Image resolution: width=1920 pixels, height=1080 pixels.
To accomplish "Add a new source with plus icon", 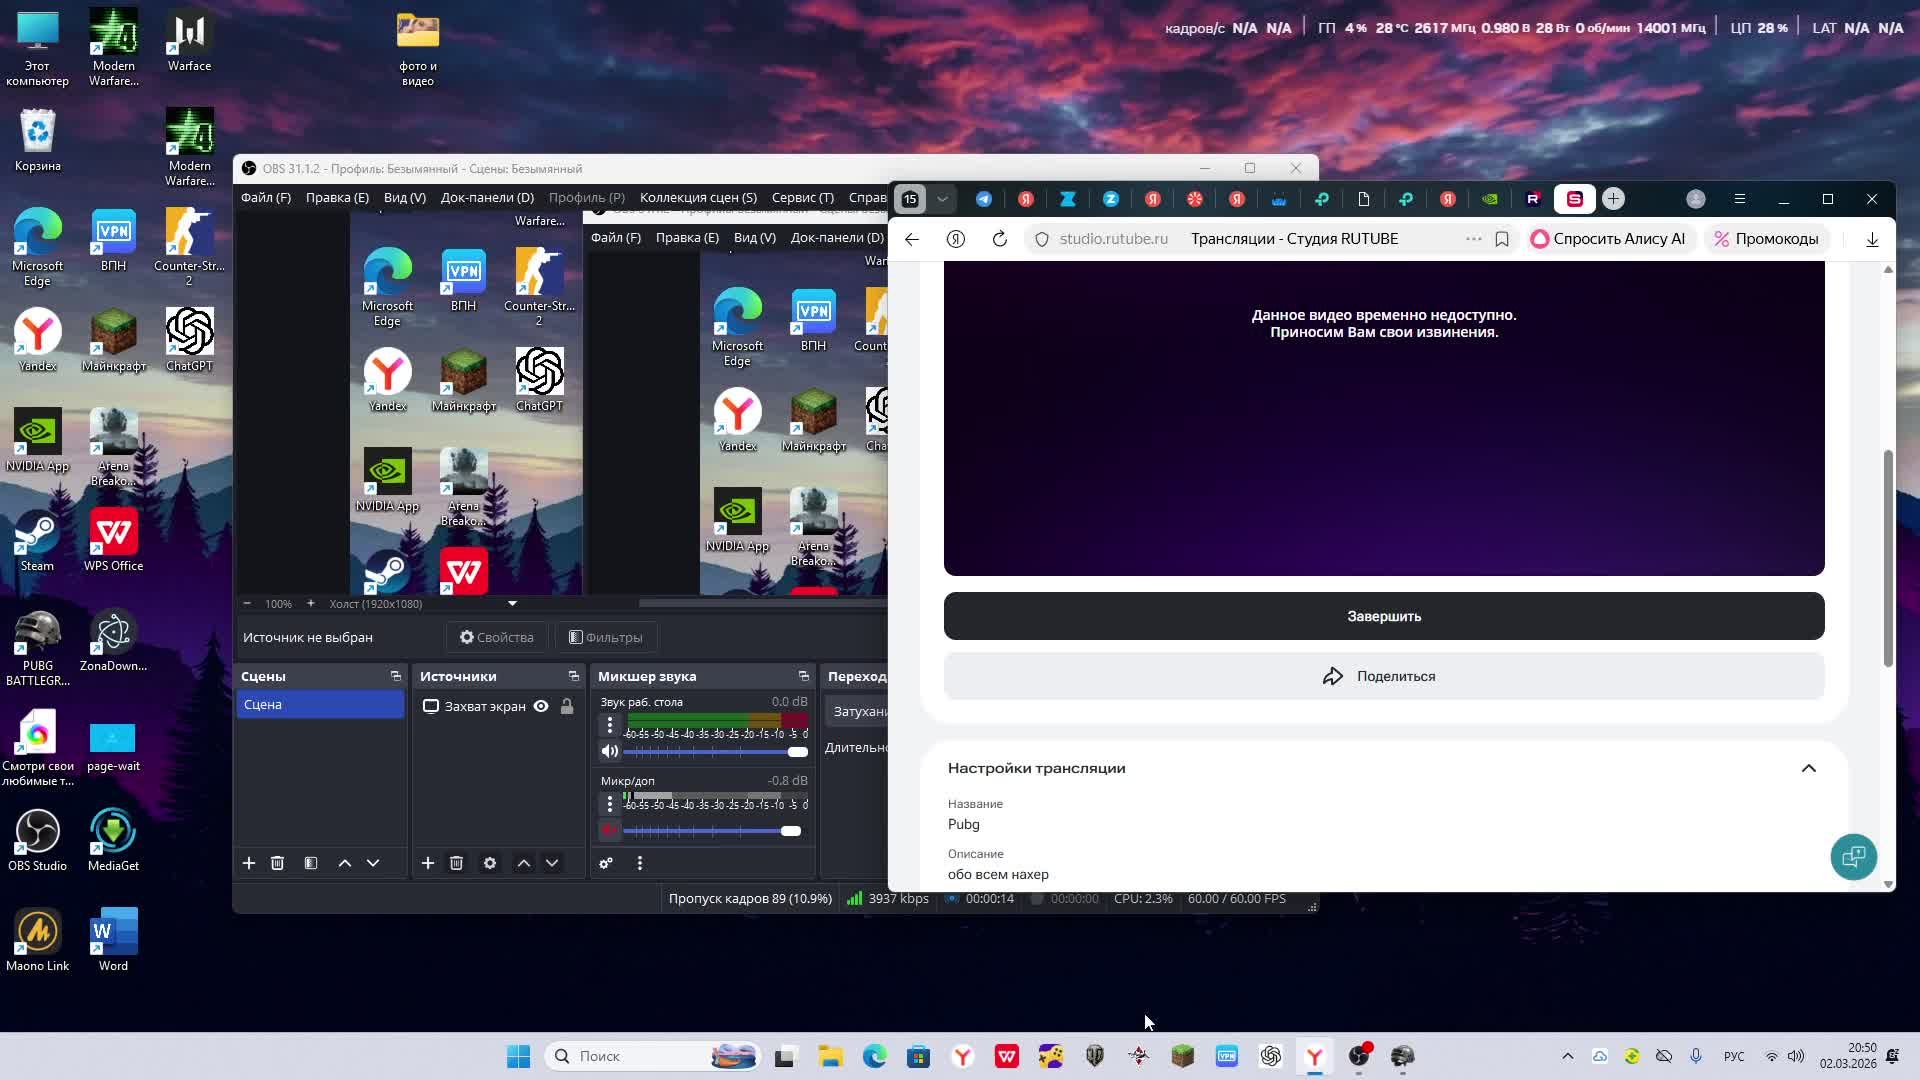I will tap(427, 863).
